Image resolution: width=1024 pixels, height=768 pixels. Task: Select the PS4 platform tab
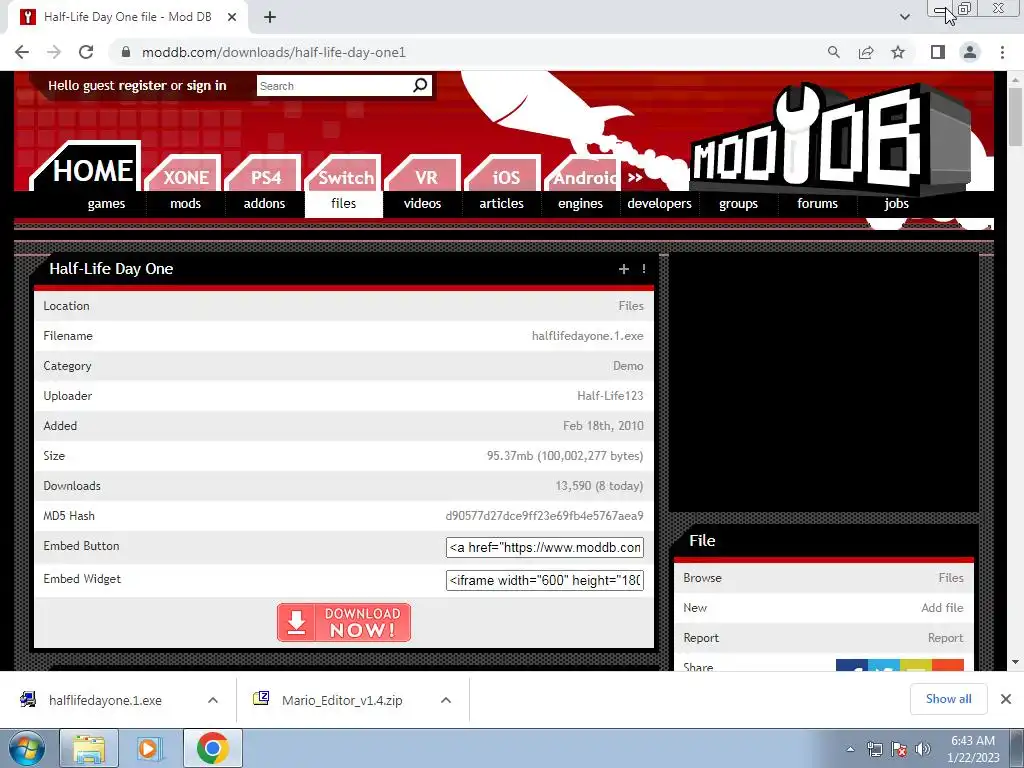tap(264, 175)
